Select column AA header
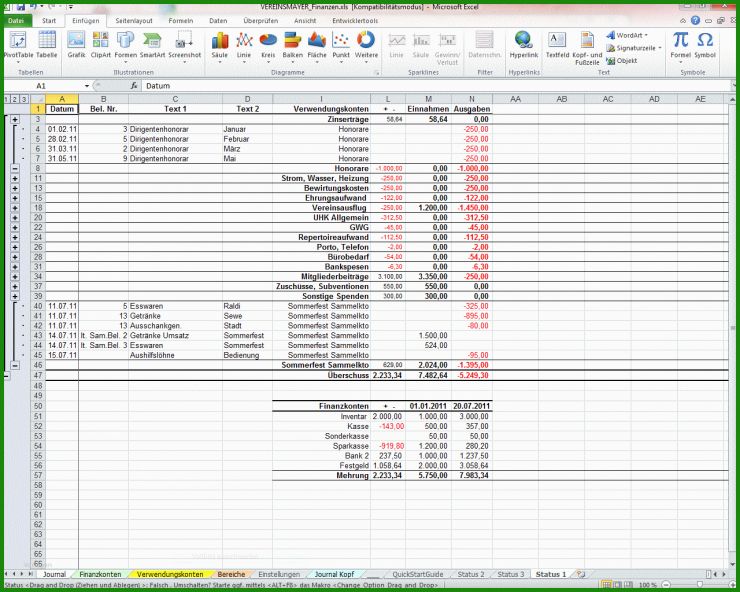Screen dimensions: 740x592 [515, 99]
